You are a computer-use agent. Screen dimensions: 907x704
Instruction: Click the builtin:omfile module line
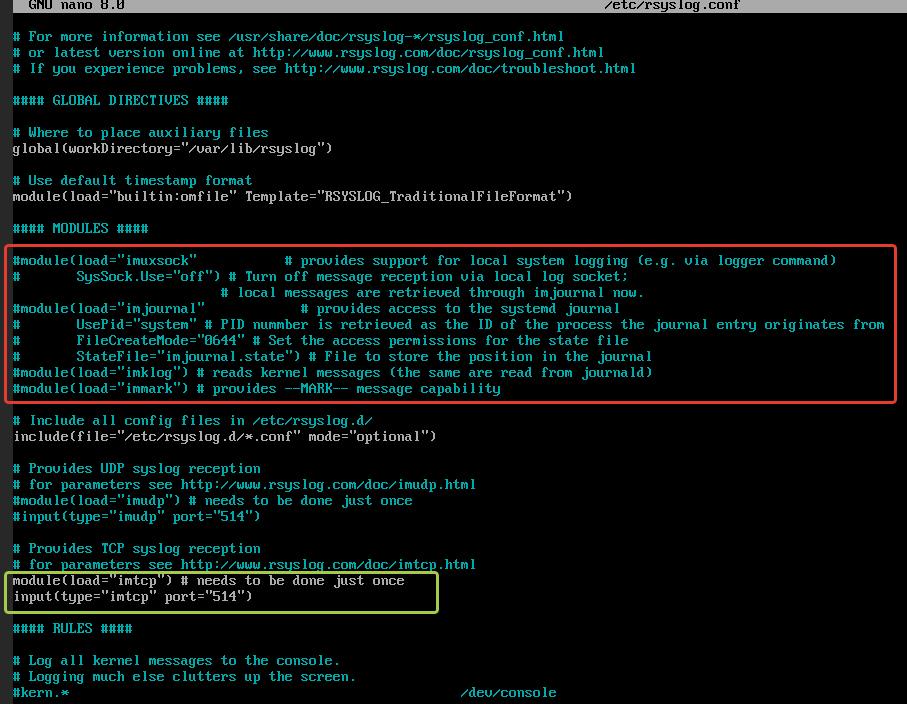click(292, 197)
